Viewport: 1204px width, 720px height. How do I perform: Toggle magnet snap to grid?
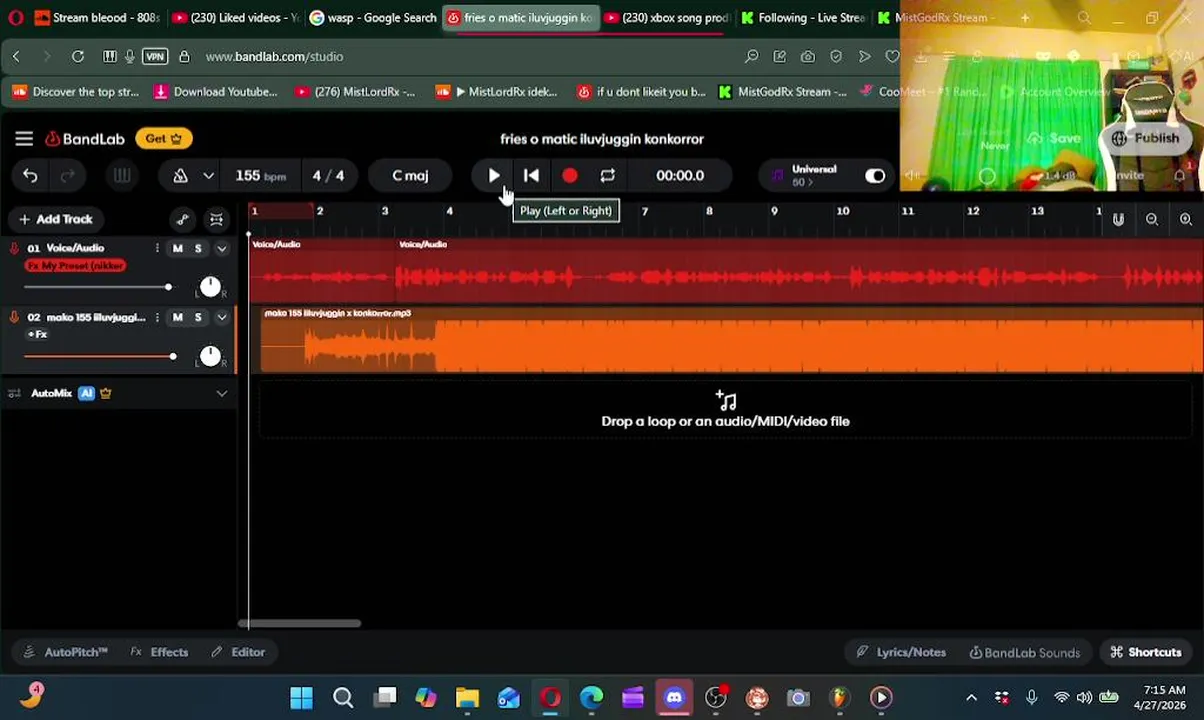(x=1118, y=220)
